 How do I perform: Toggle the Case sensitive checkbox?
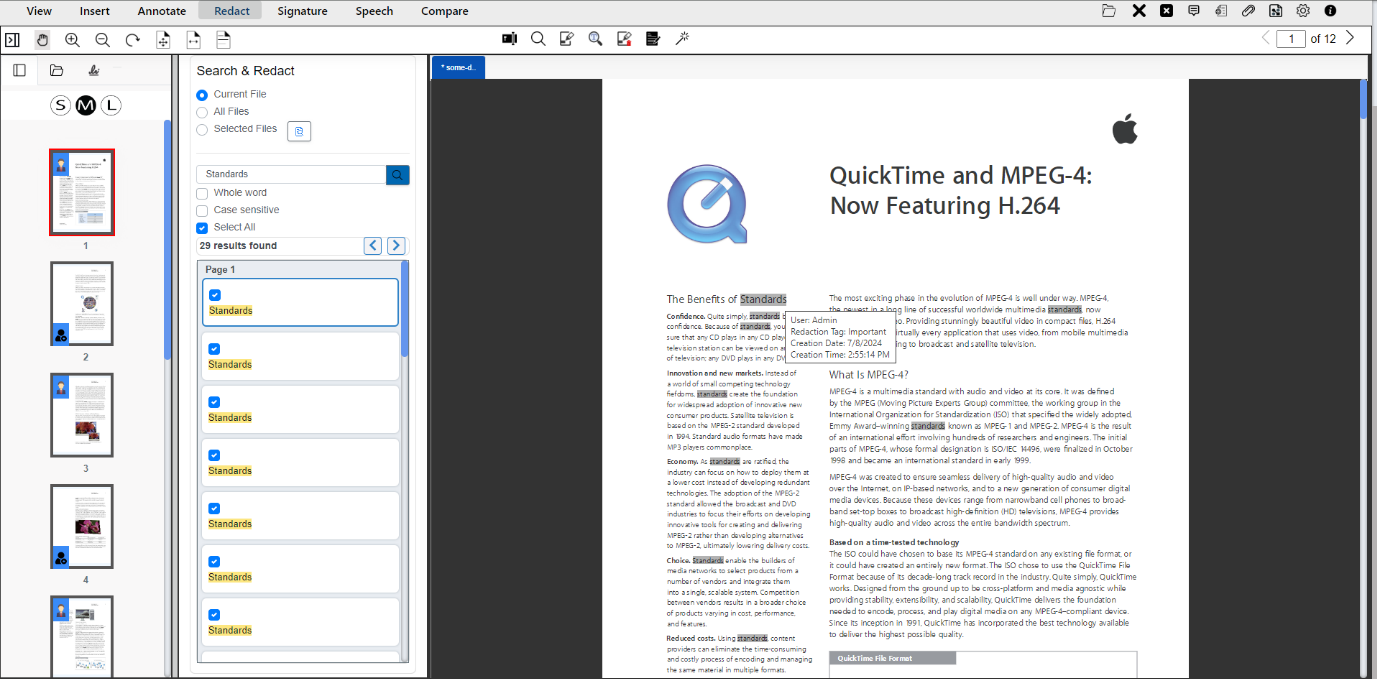coord(202,210)
